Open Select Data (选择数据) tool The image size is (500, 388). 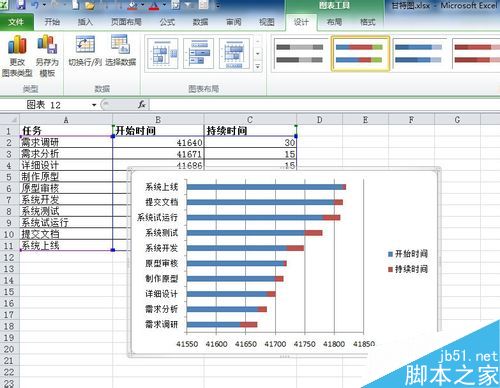[120, 52]
